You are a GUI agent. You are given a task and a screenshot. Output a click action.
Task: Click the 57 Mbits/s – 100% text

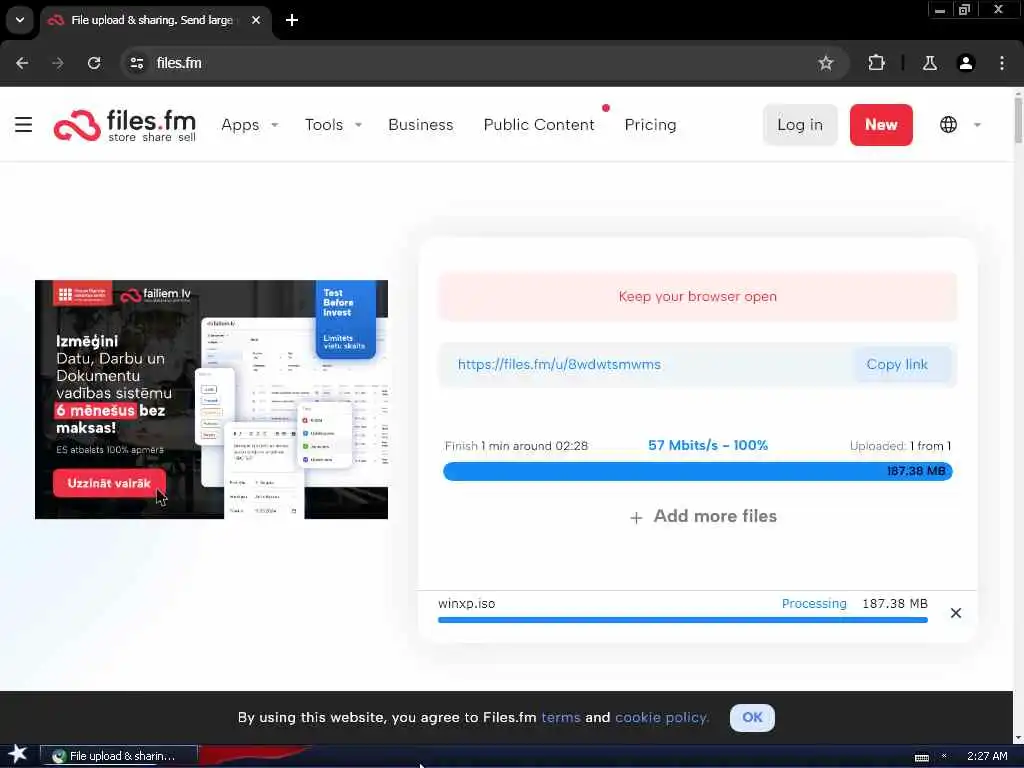pos(708,445)
